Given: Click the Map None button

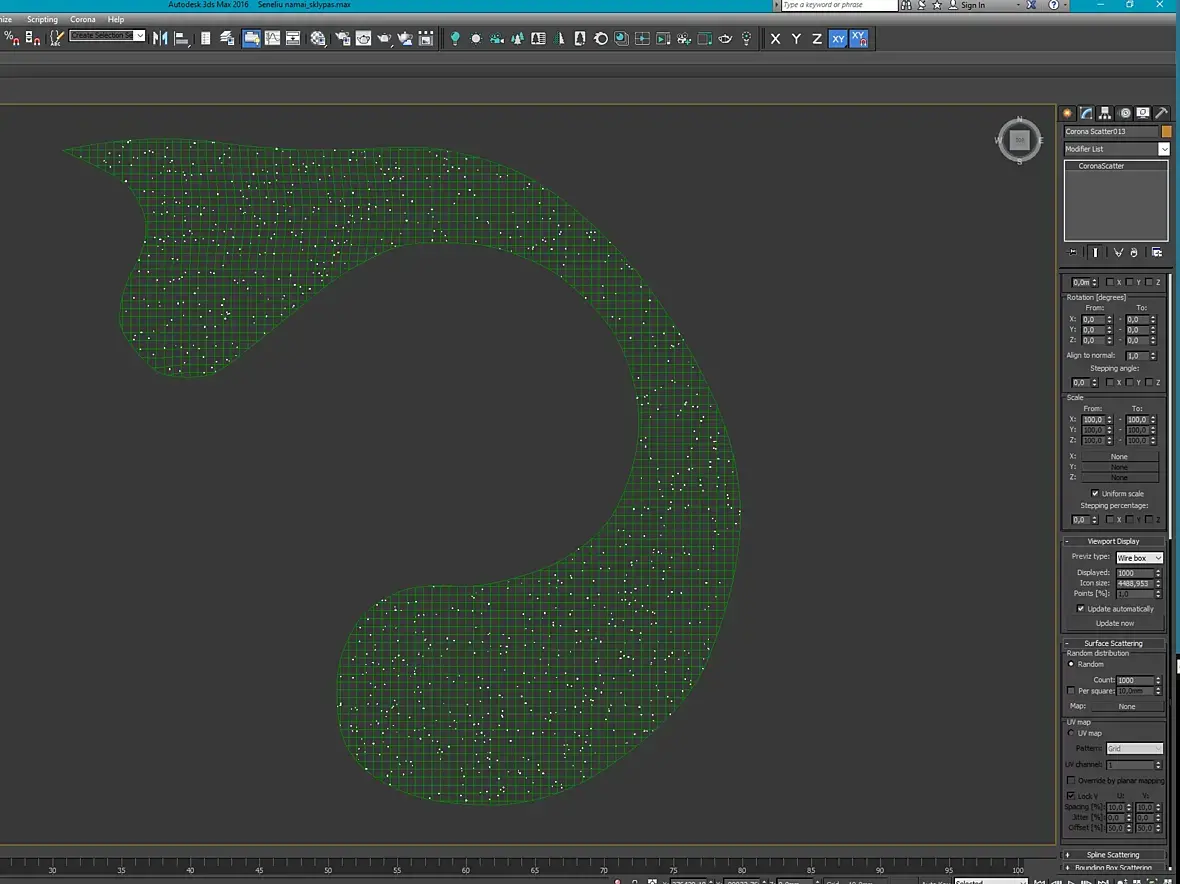Looking at the screenshot, I should pyautogui.click(x=1127, y=706).
